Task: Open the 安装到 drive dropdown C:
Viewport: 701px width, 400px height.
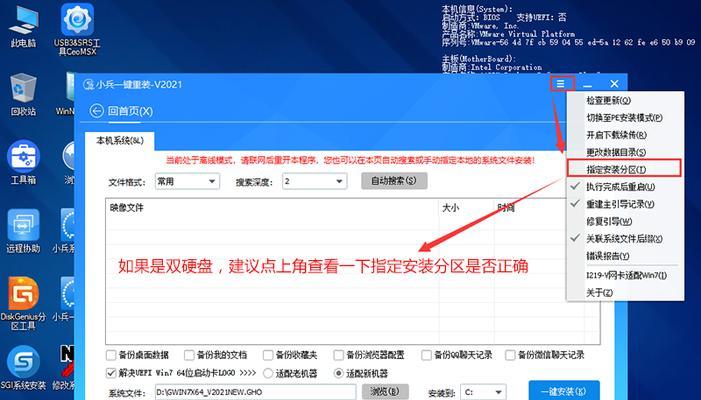Action: [485, 392]
